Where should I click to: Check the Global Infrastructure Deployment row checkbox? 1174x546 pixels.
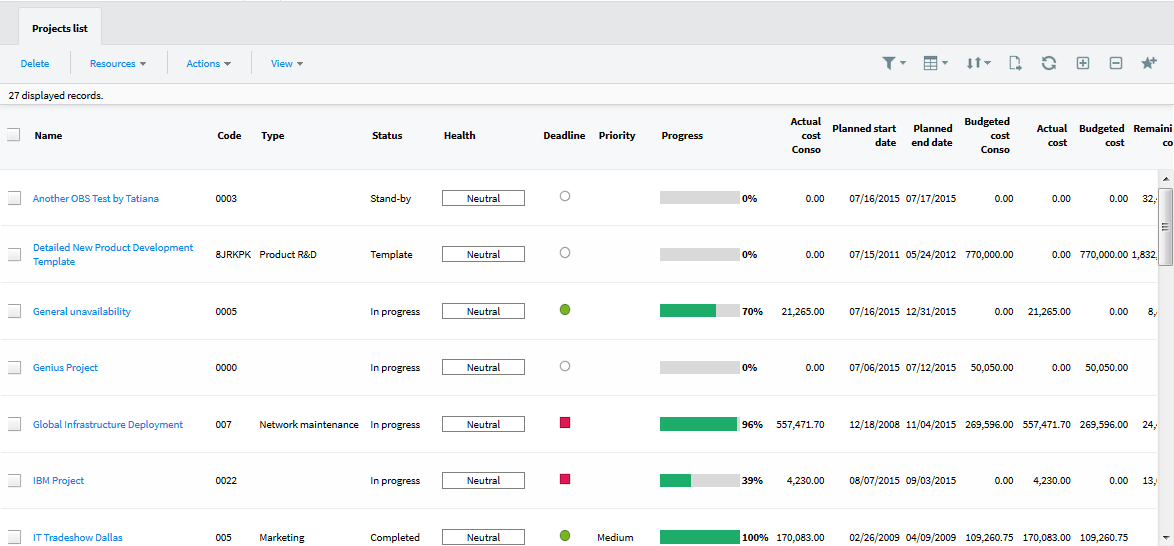click(x=14, y=424)
